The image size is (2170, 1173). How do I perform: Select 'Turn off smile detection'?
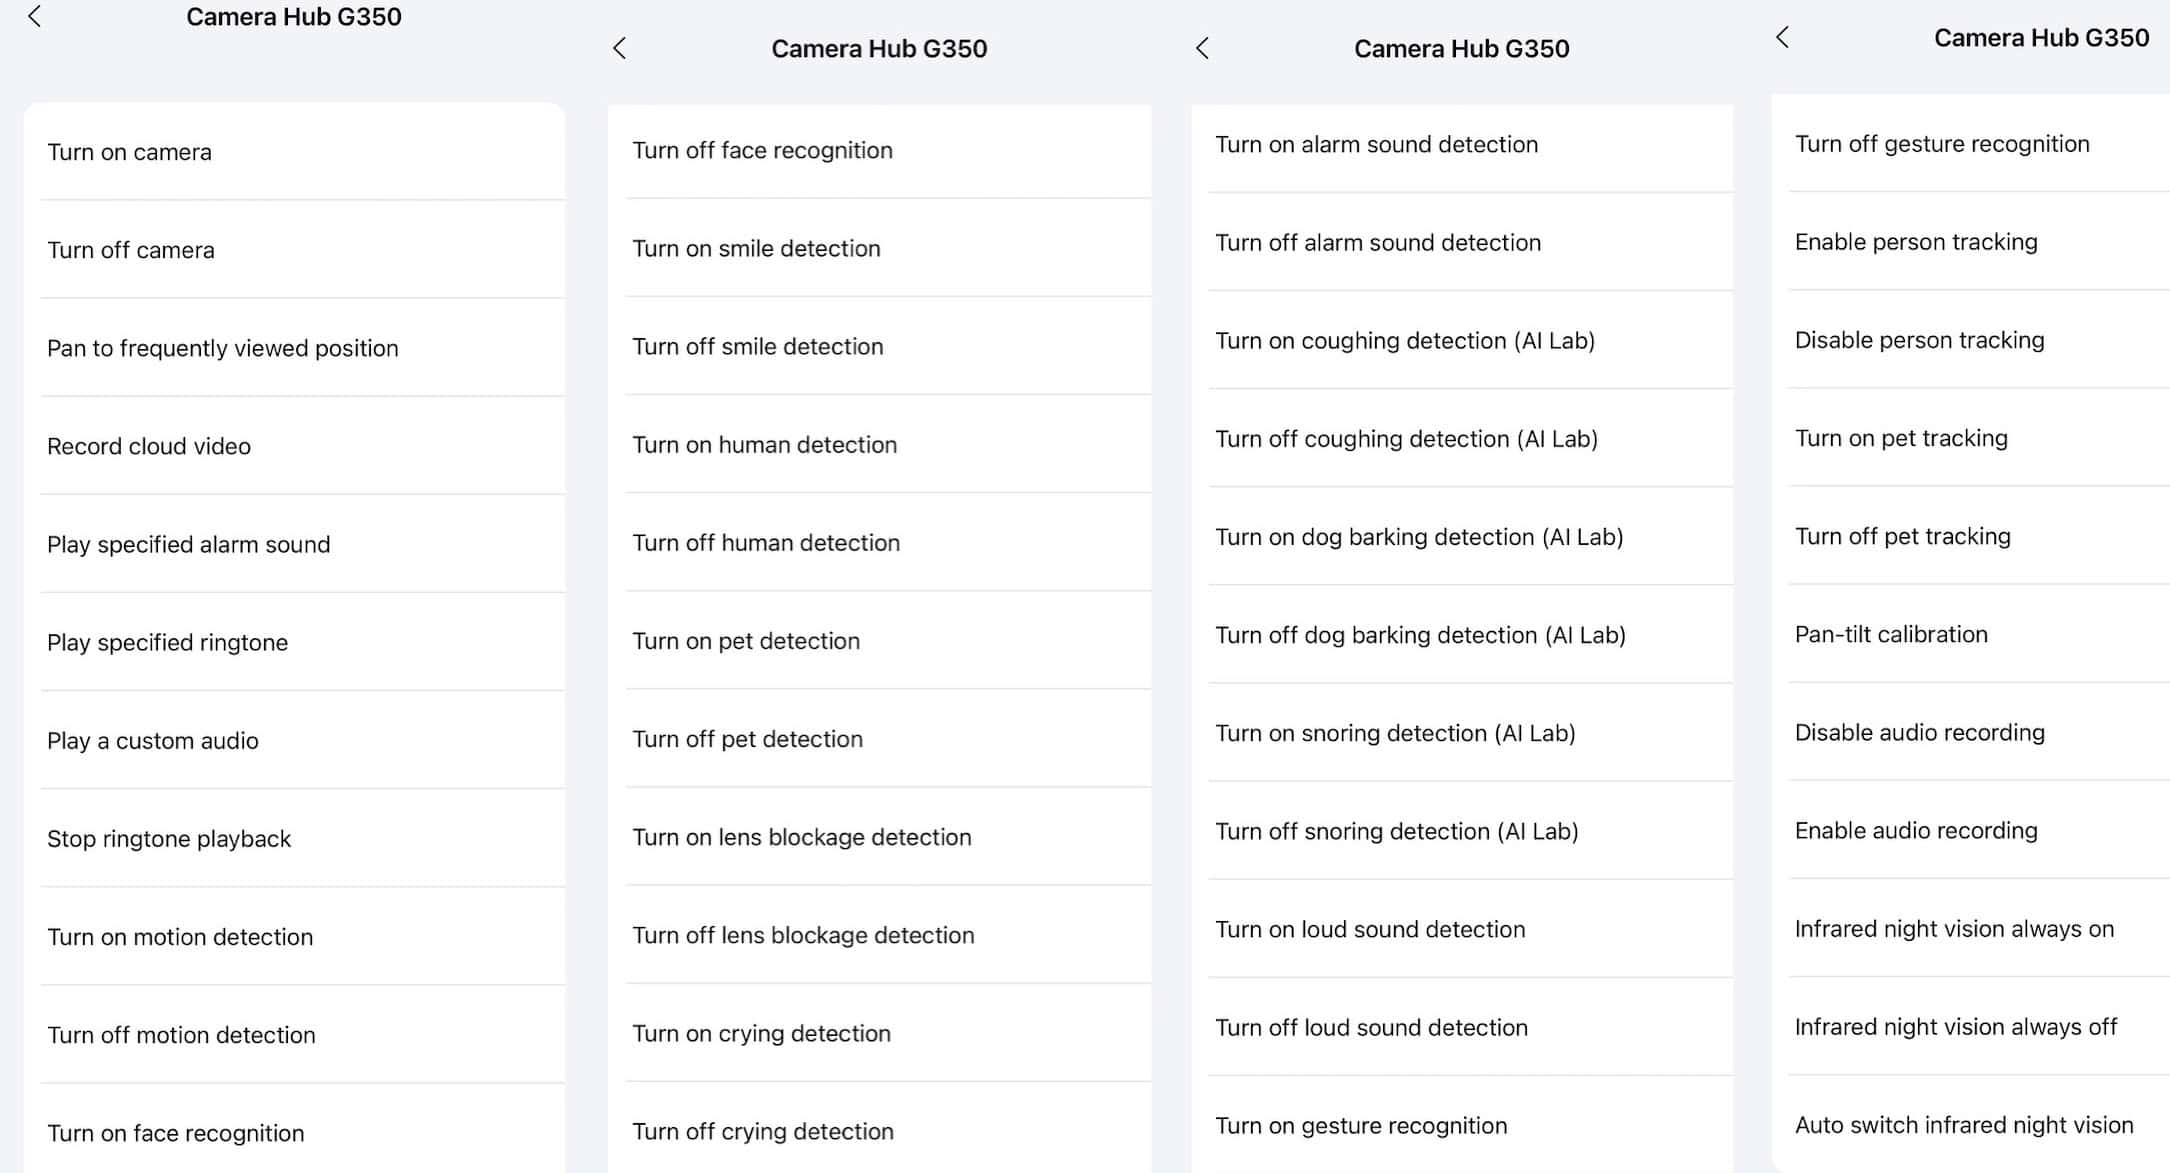click(758, 346)
